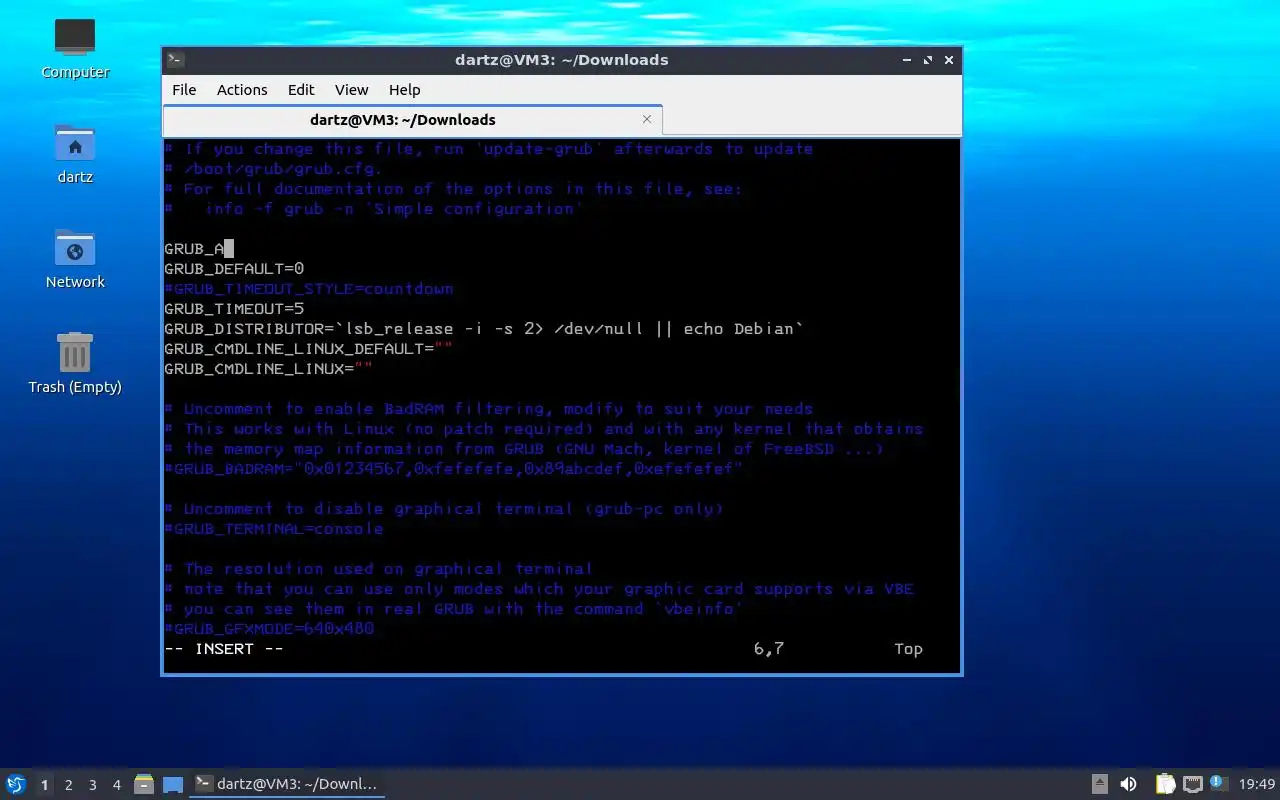The image size is (1280, 800).
Task: Click the GRUB_TIMEOUT=5 line
Action: tap(234, 309)
